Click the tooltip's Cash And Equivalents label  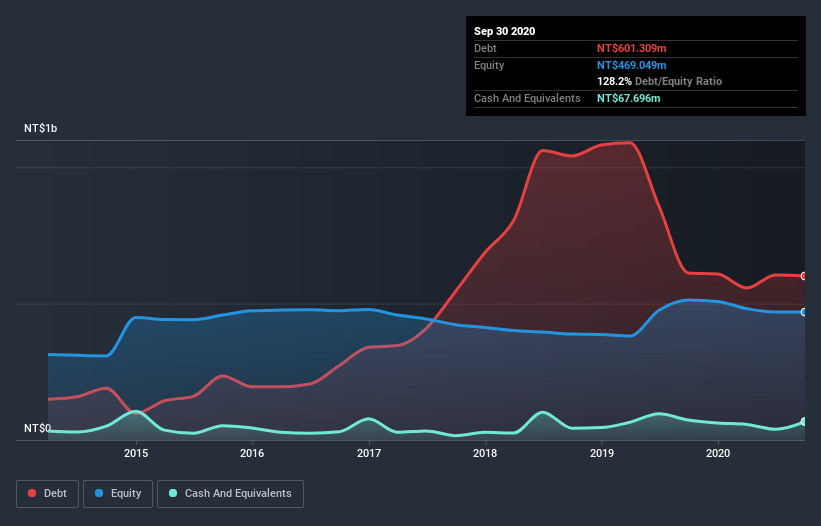(x=527, y=98)
